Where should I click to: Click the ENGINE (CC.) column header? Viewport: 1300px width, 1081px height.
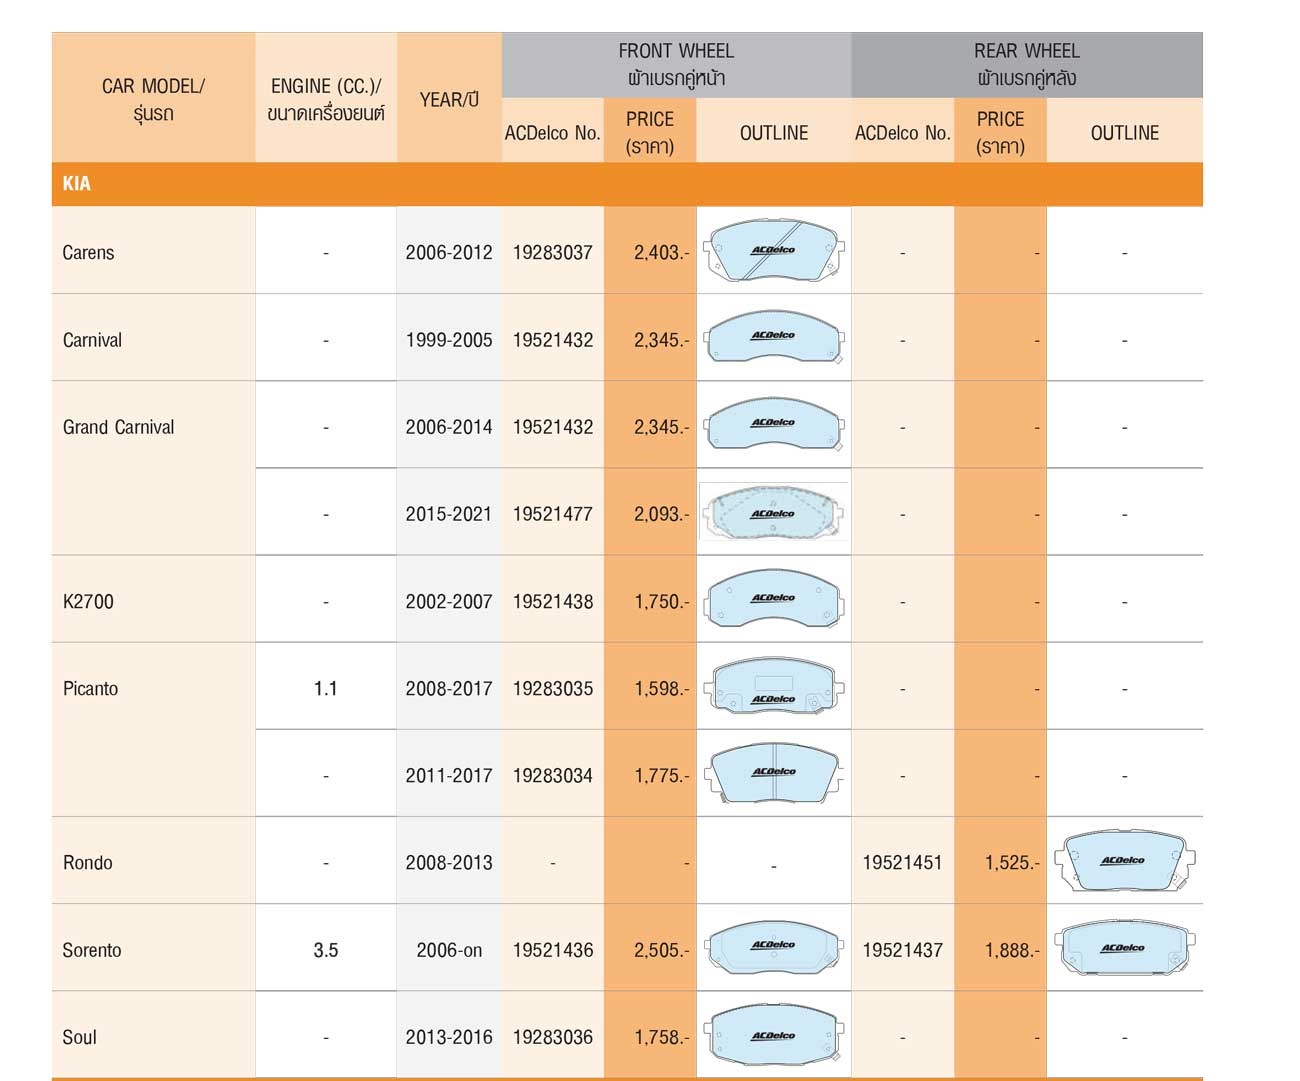coord(326,99)
